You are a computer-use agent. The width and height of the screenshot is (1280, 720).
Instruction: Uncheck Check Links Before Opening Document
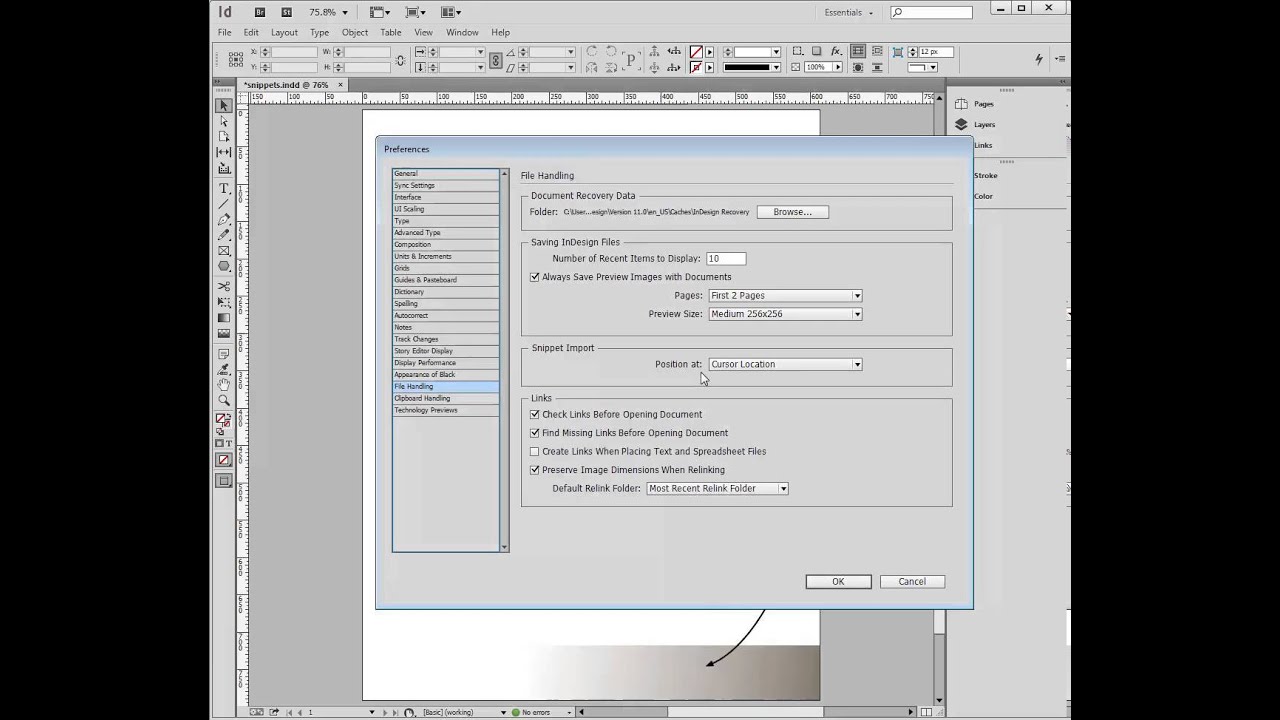[x=535, y=414]
